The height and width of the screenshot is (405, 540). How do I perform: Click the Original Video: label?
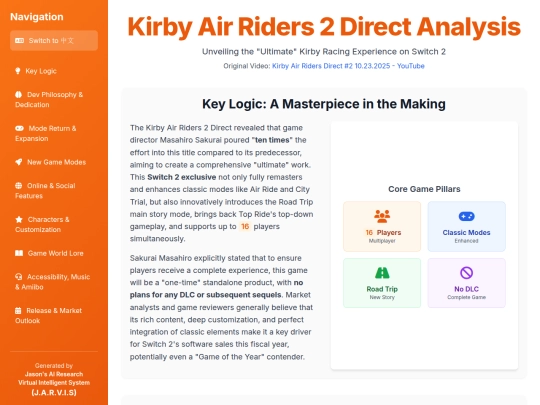247,66
